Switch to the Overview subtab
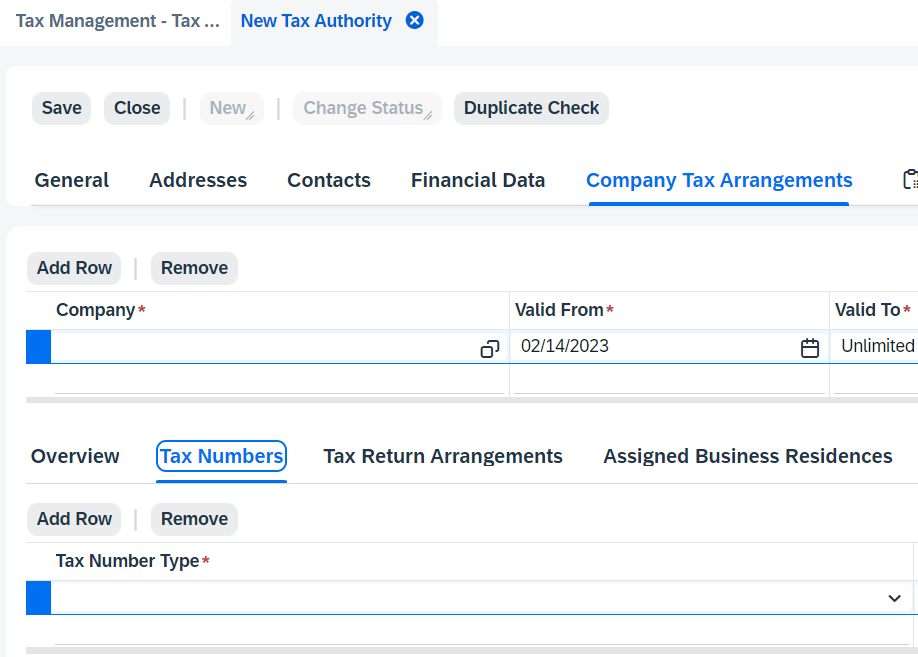 pyautogui.click(x=75, y=456)
